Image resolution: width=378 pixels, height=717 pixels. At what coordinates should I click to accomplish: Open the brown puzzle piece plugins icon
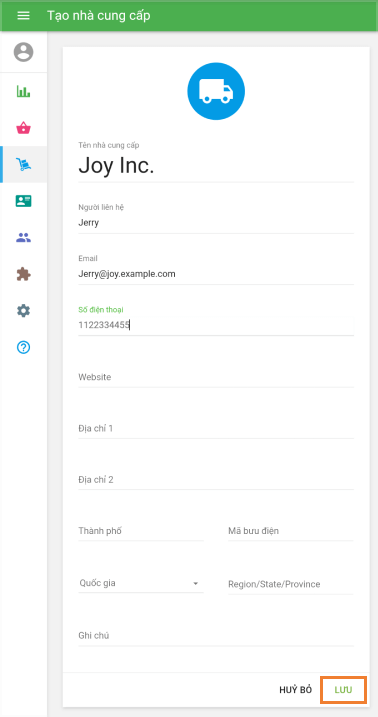(x=23, y=274)
